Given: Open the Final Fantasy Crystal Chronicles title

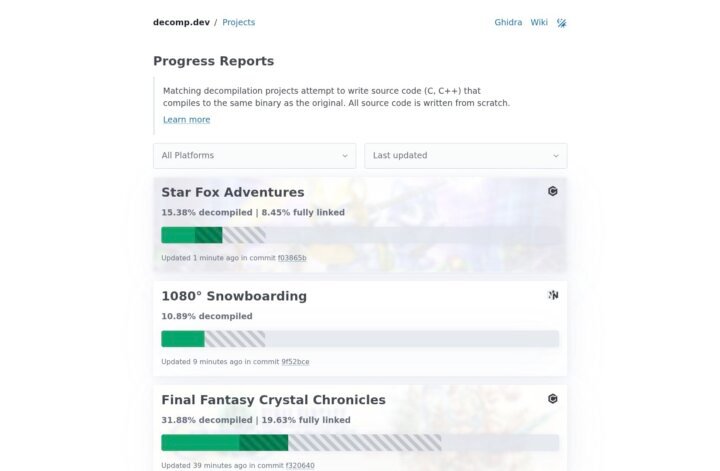Looking at the screenshot, I should pyautogui.click(x=273, y=400).
